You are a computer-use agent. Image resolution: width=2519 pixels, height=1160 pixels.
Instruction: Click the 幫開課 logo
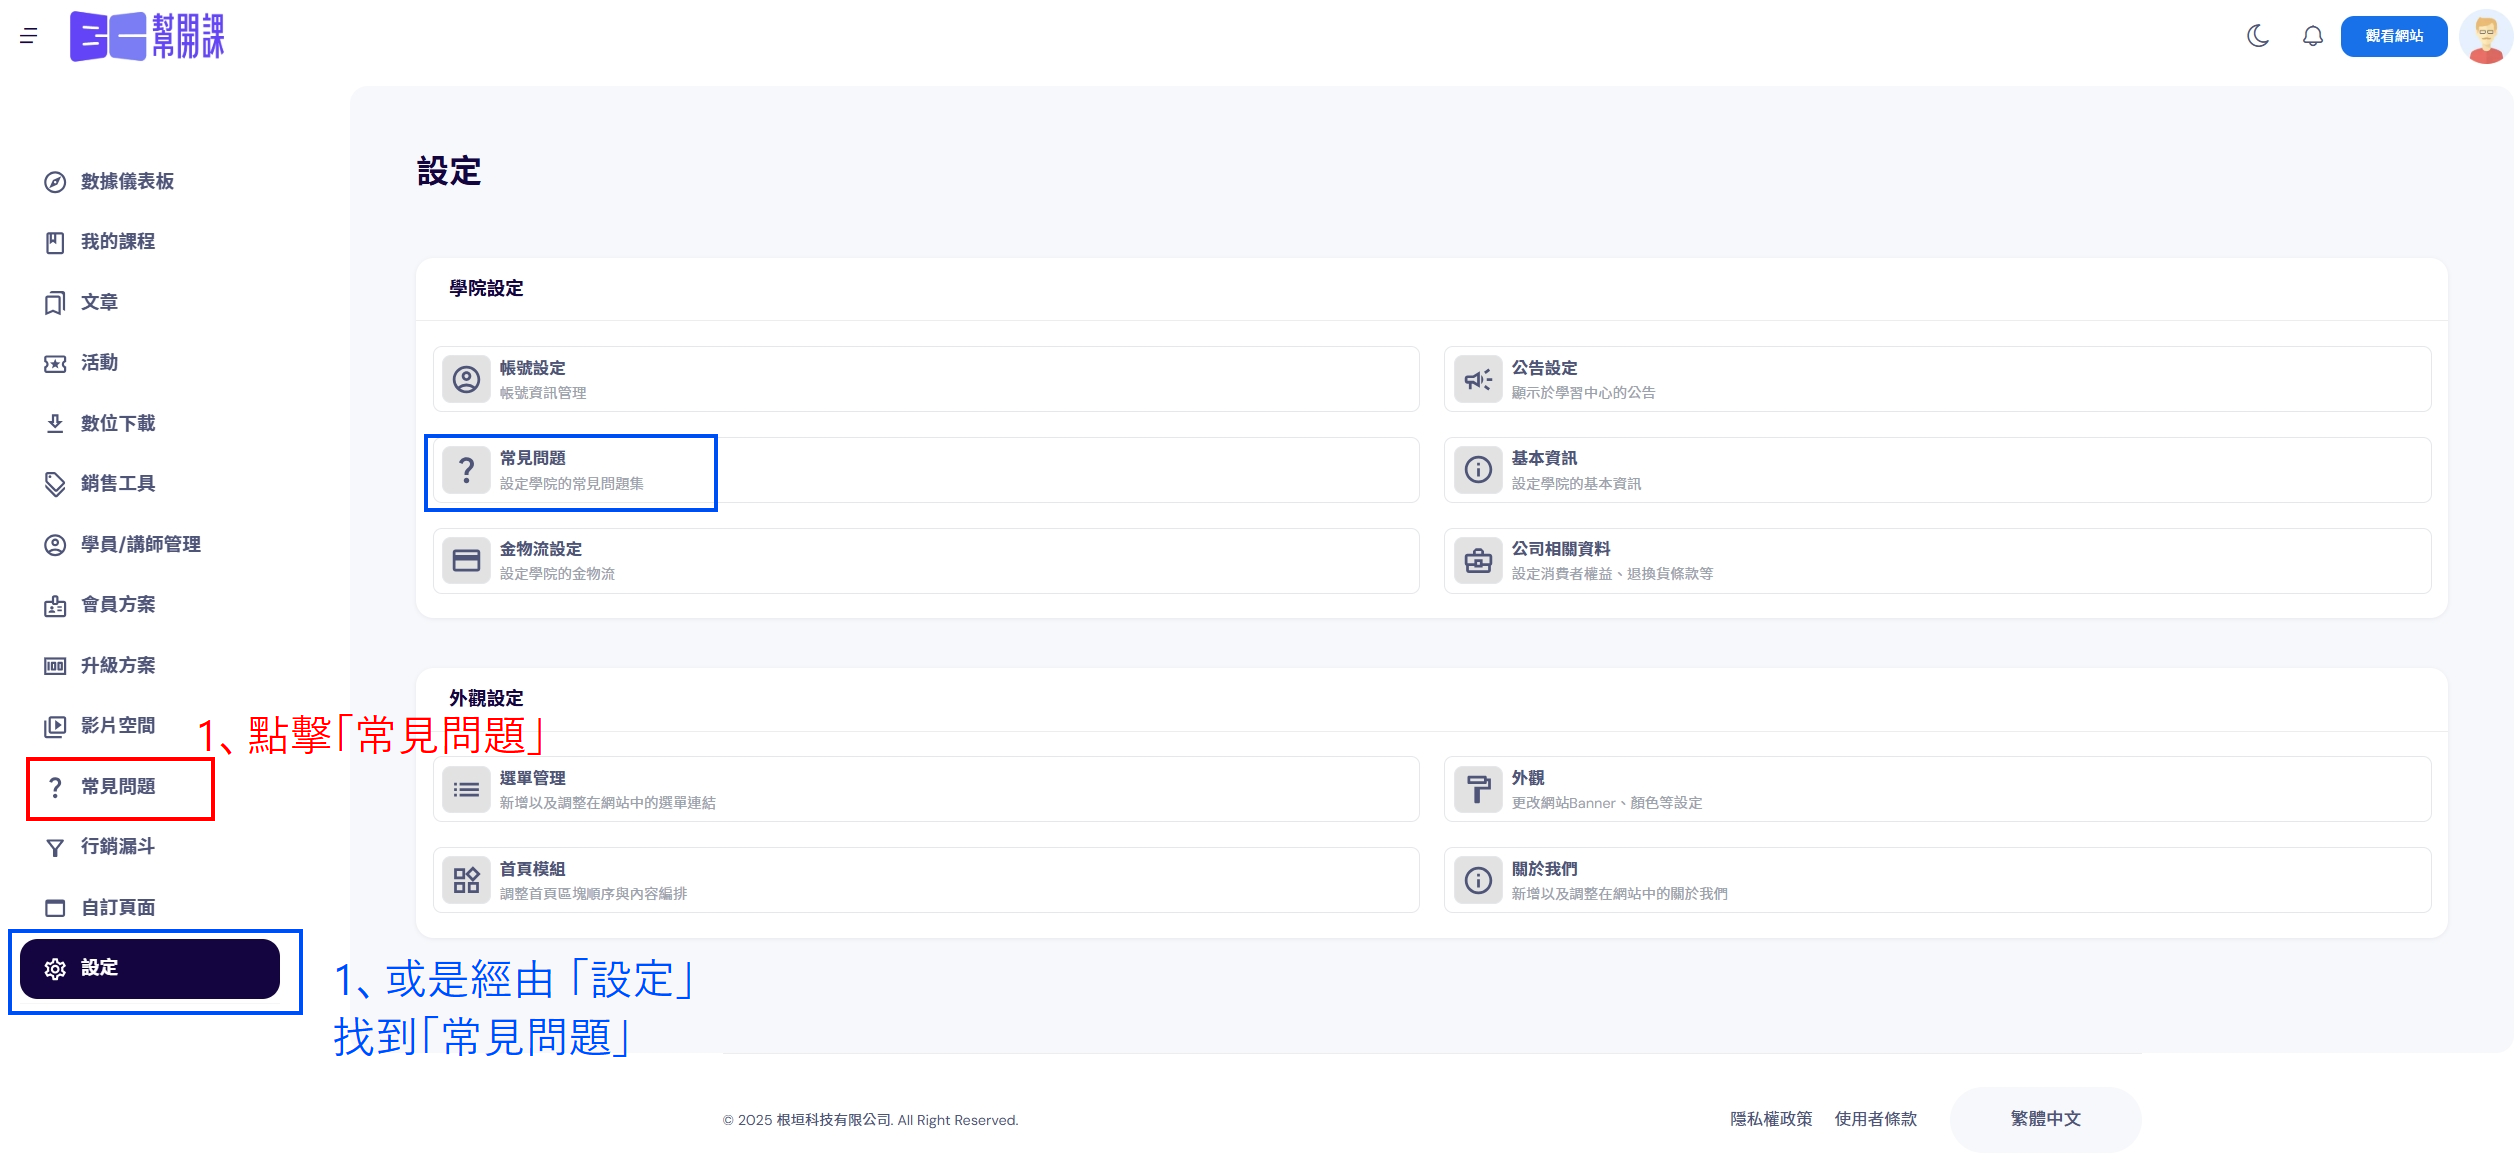coord(147,36)
